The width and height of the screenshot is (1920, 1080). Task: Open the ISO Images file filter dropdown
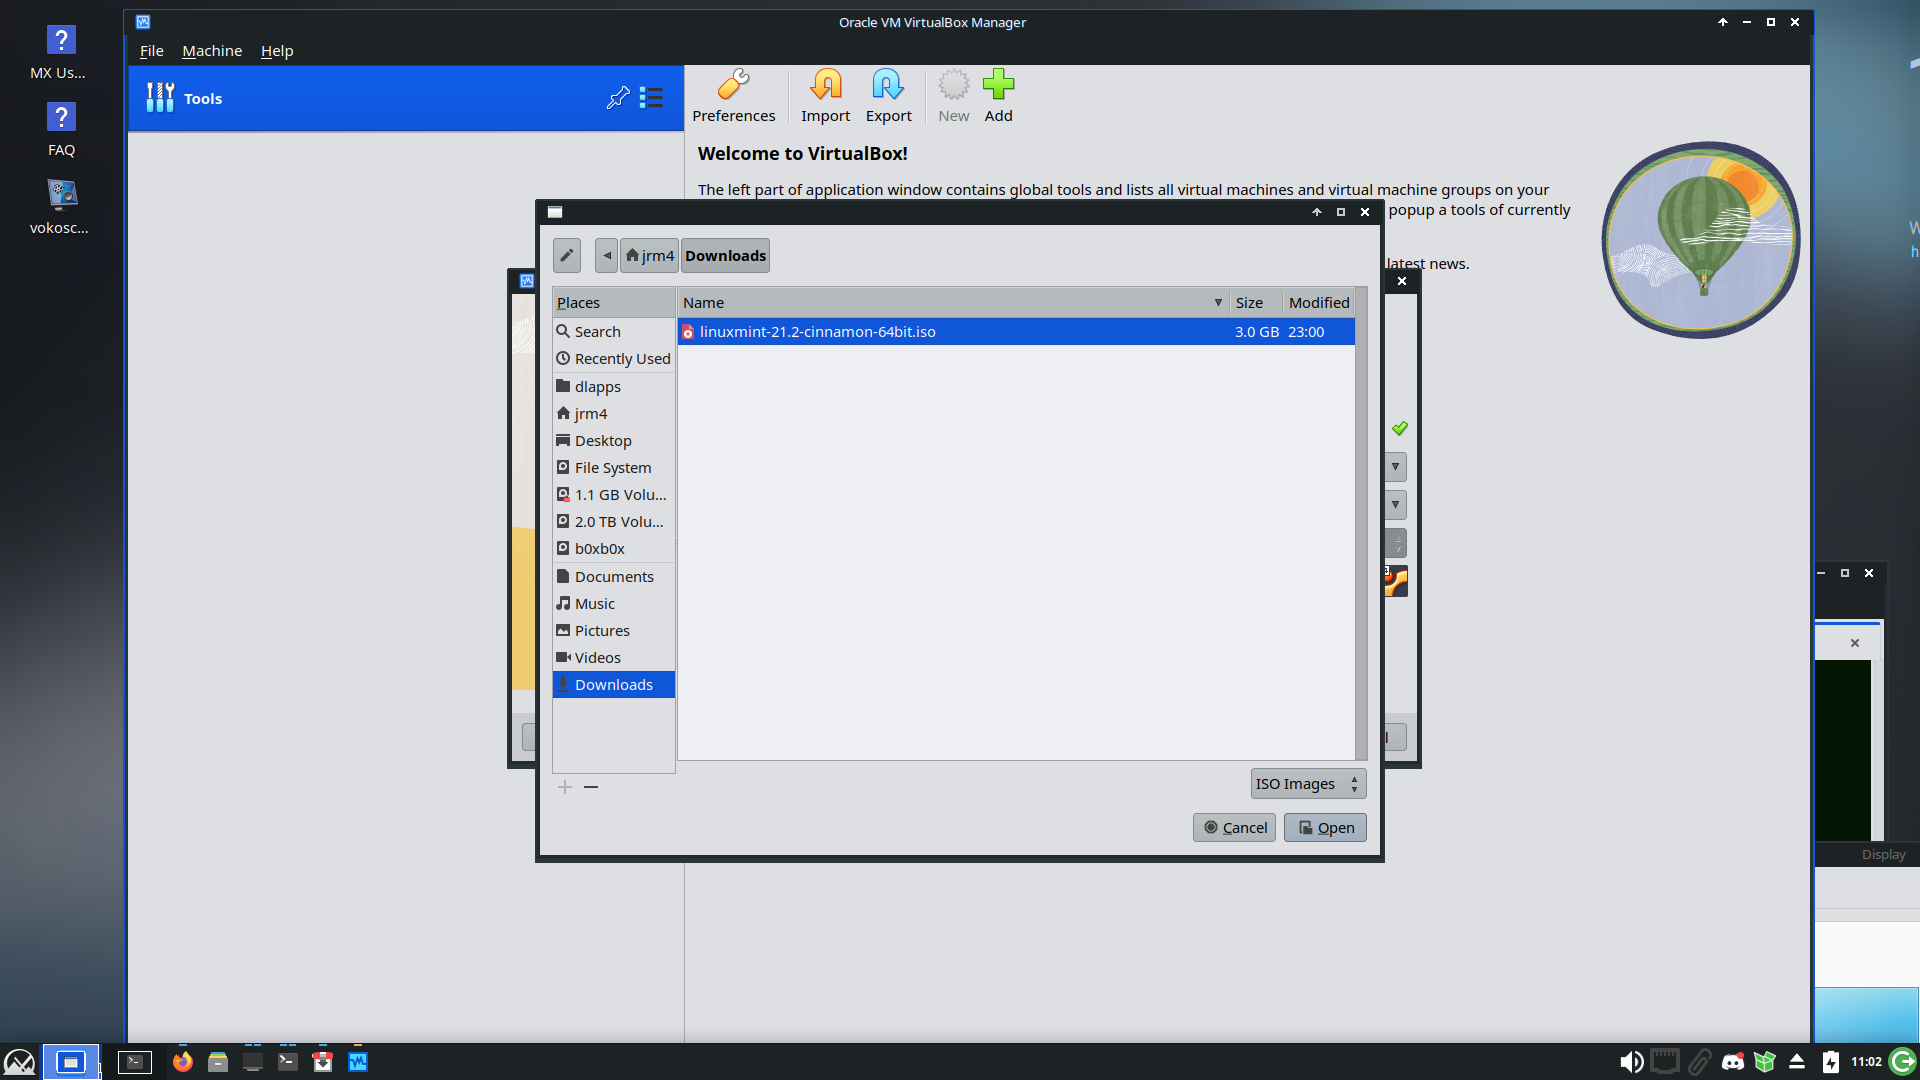pyautogui.click(x=1308, y=784)
